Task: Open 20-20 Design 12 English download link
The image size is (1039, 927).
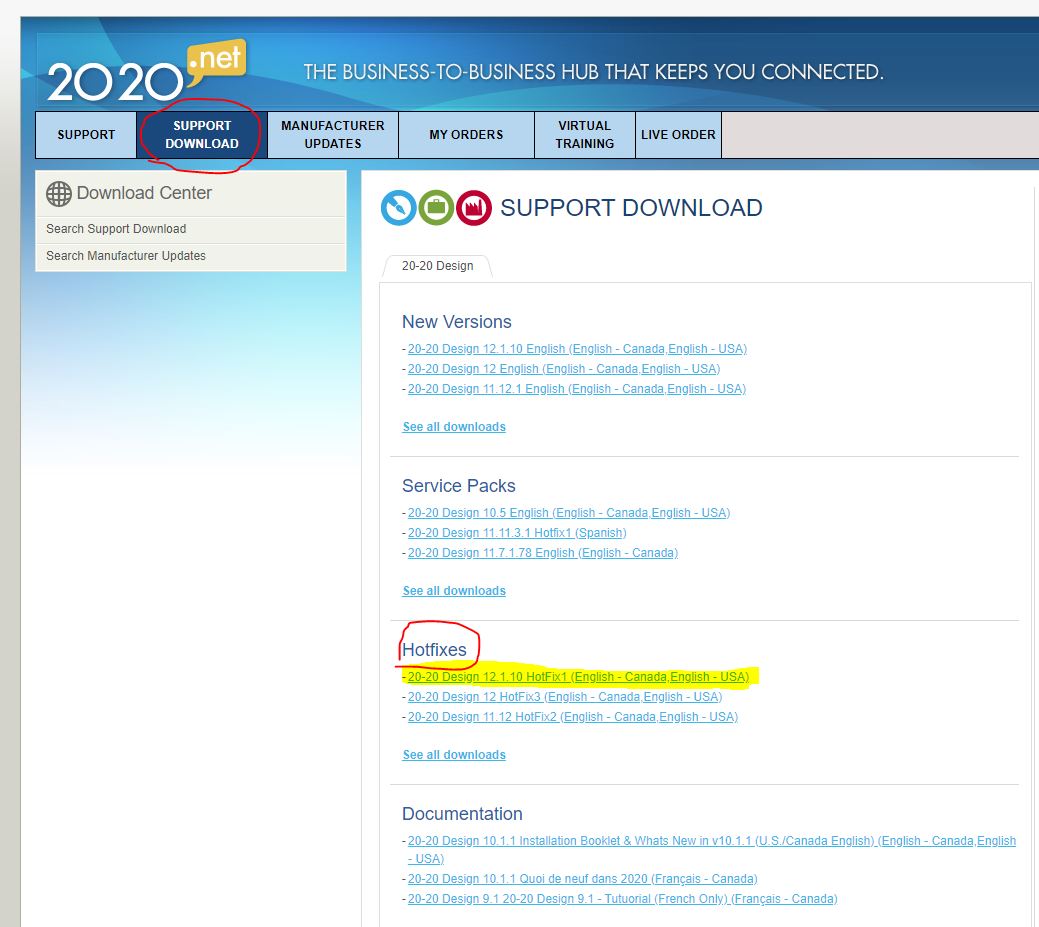Action: pos(564,368)
